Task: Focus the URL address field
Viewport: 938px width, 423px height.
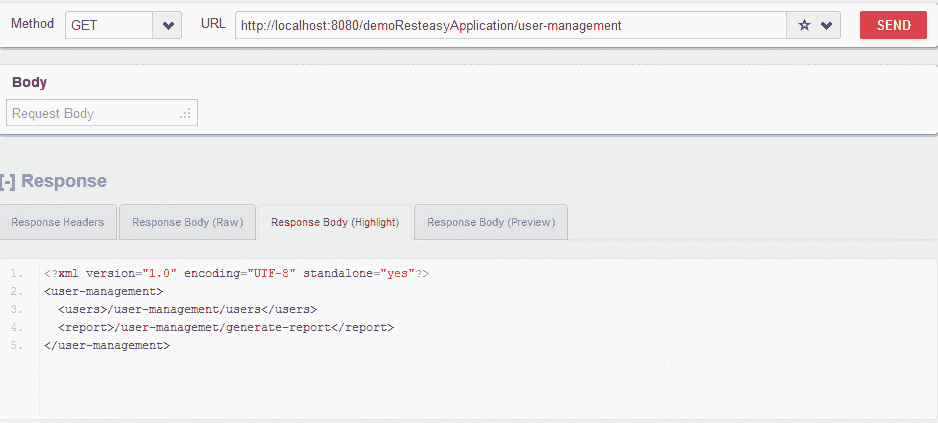Action: coord(510,26)
